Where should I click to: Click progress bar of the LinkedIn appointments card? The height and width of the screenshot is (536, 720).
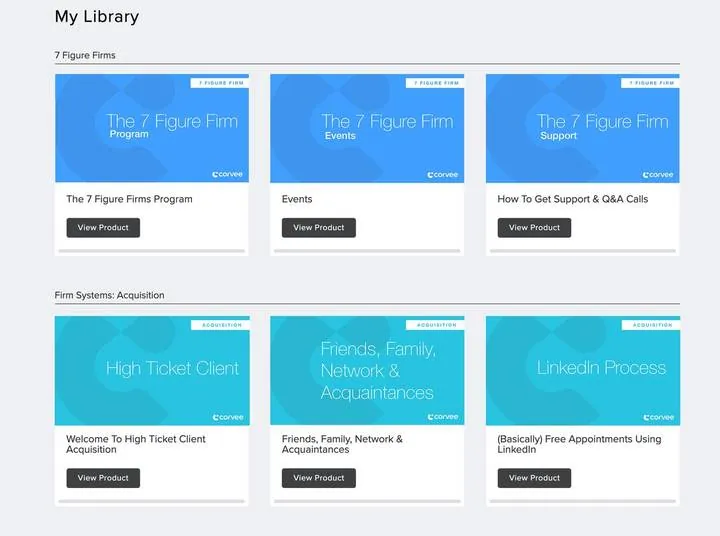[x=583, y=501]
